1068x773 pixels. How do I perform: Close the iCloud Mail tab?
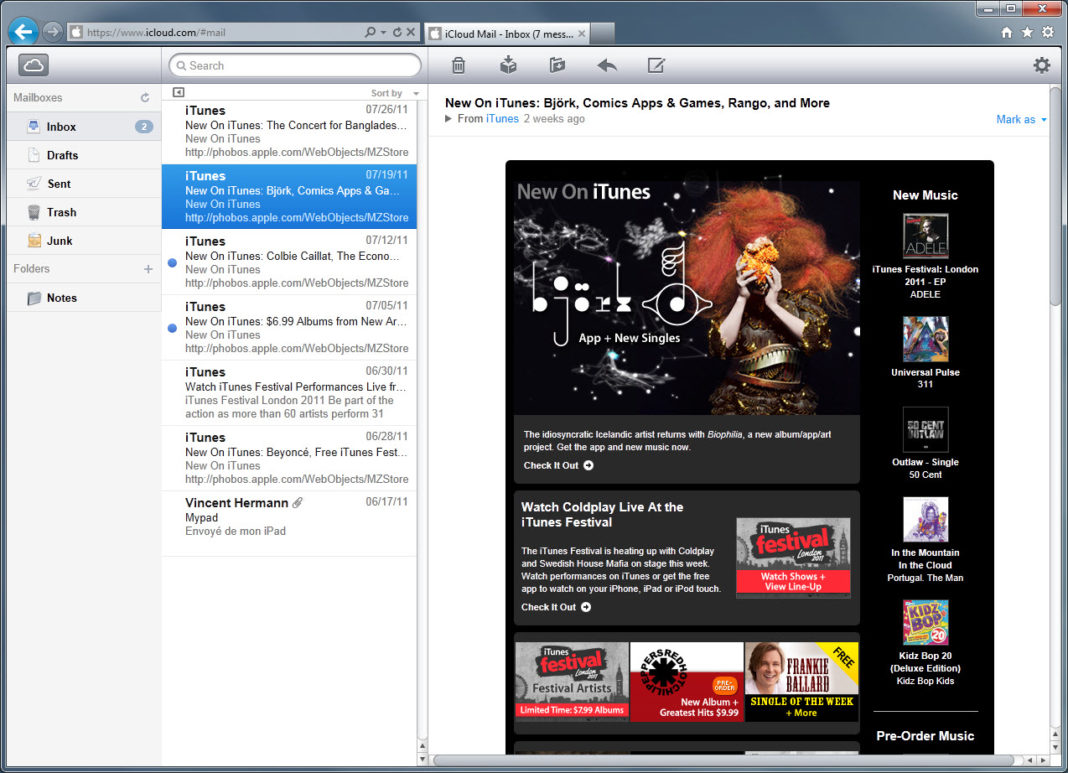click(x=582, y=33)
